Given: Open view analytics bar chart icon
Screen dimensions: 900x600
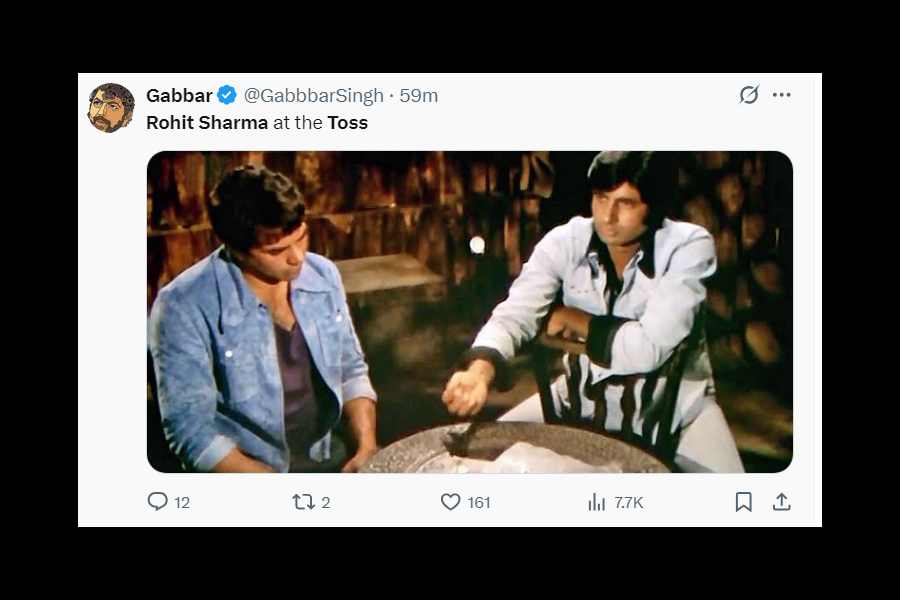Looking at the screenshot, I should pyautogui.click(x=597, y=502).
